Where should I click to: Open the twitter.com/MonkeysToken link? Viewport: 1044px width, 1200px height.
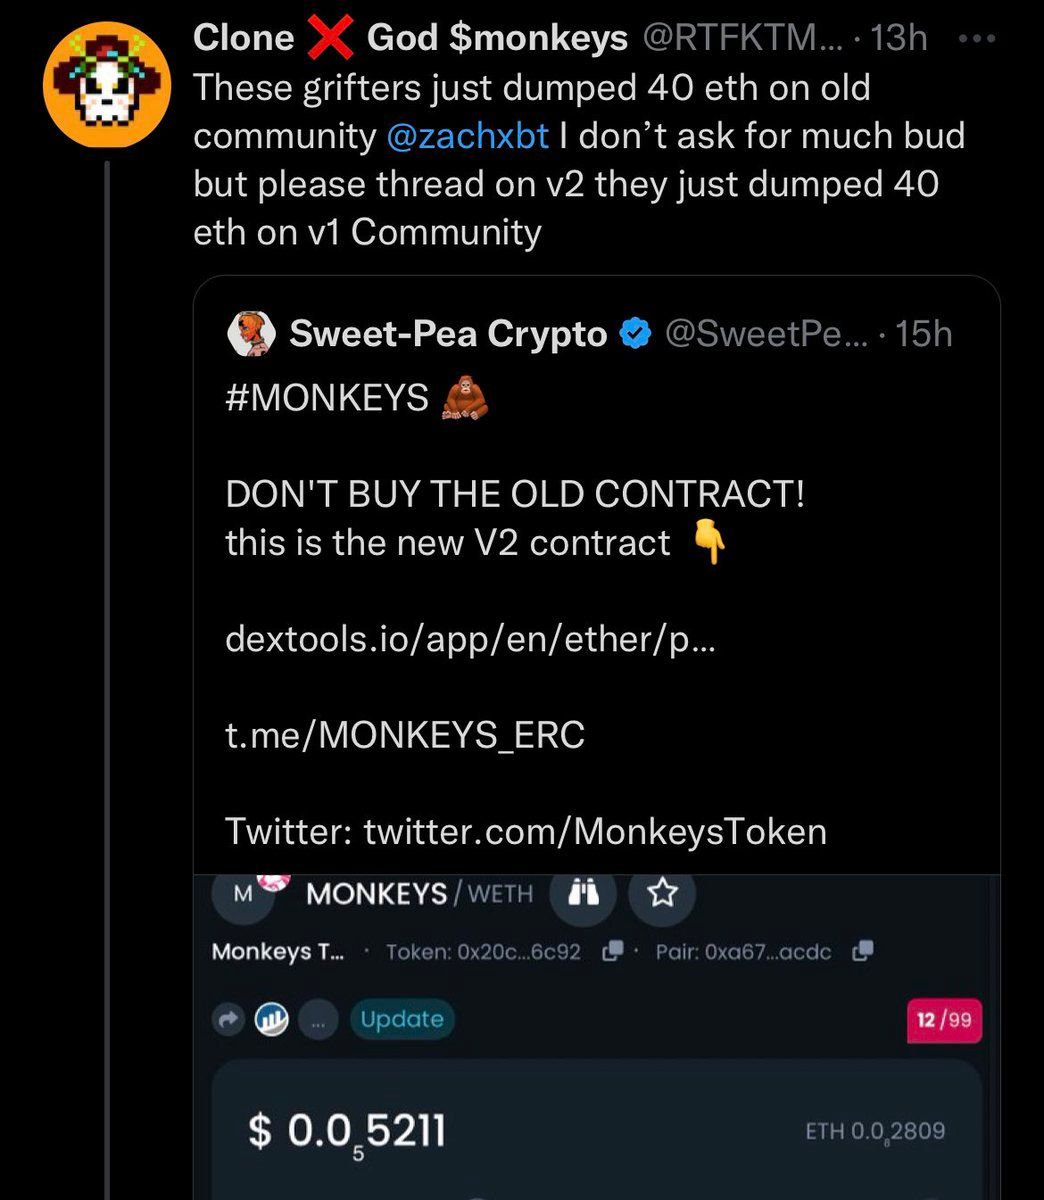(x=595, y=831)
